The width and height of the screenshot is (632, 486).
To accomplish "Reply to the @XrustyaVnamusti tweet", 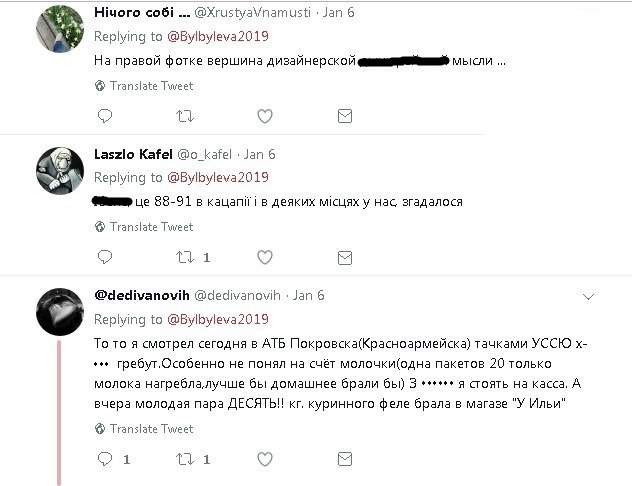I will click(x=105, y=116).
